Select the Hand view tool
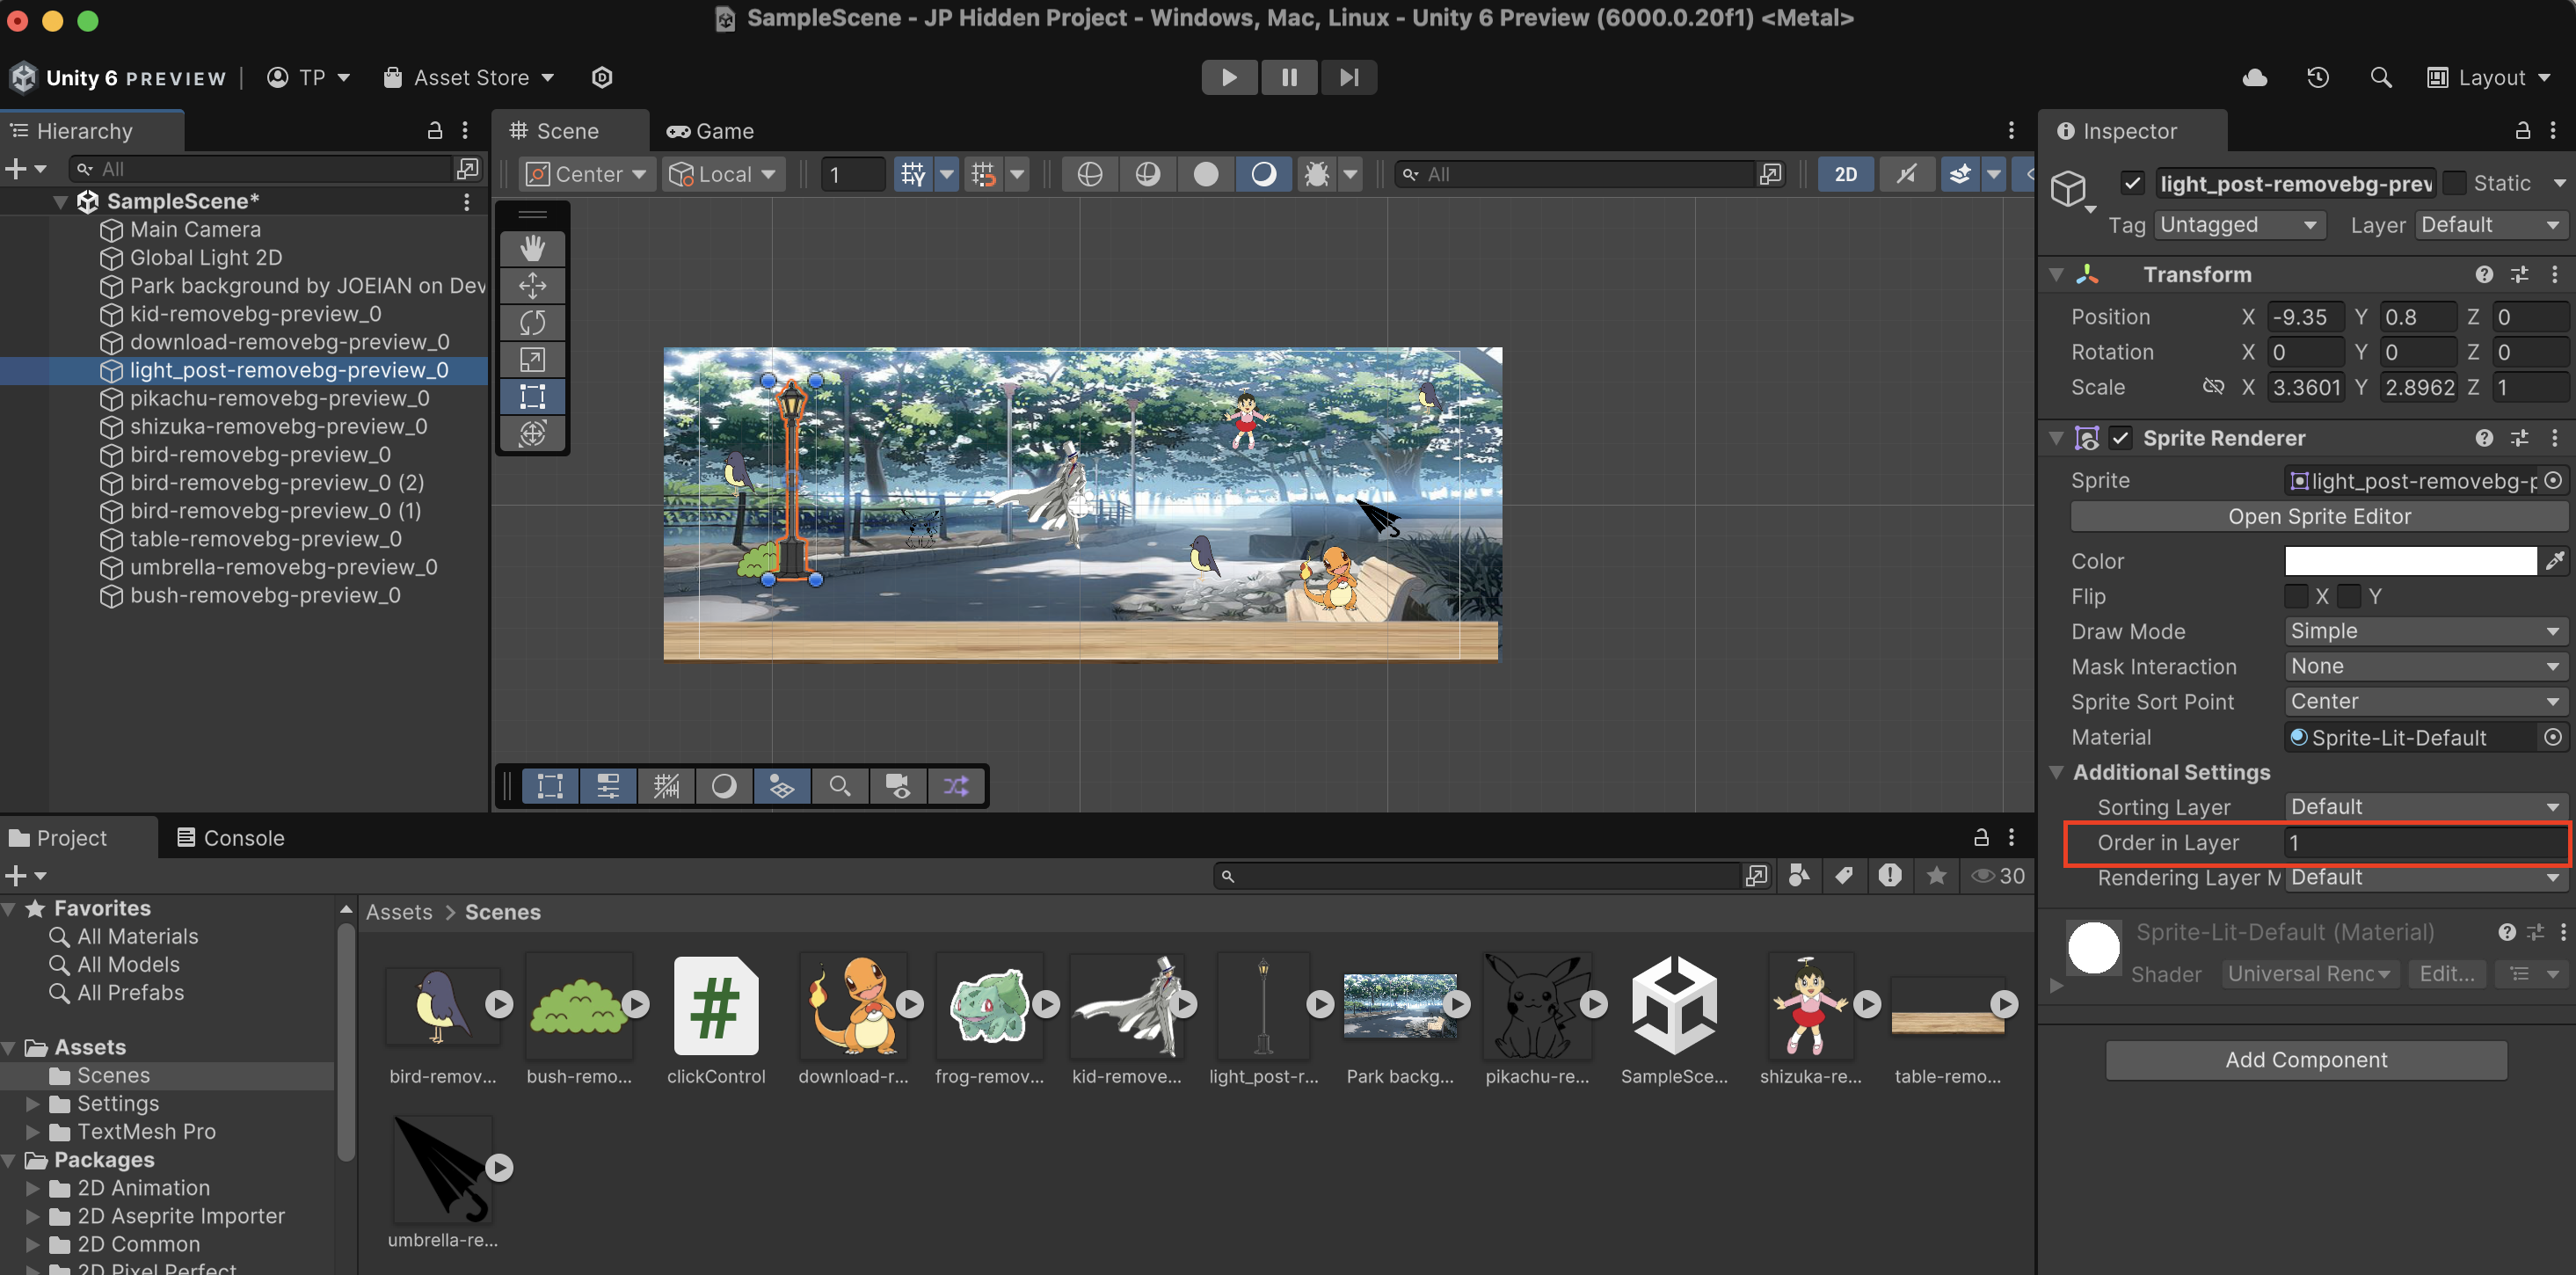Image resolution: width=2576 pixels, height=1275 pixels. click(x=532, y=248)
